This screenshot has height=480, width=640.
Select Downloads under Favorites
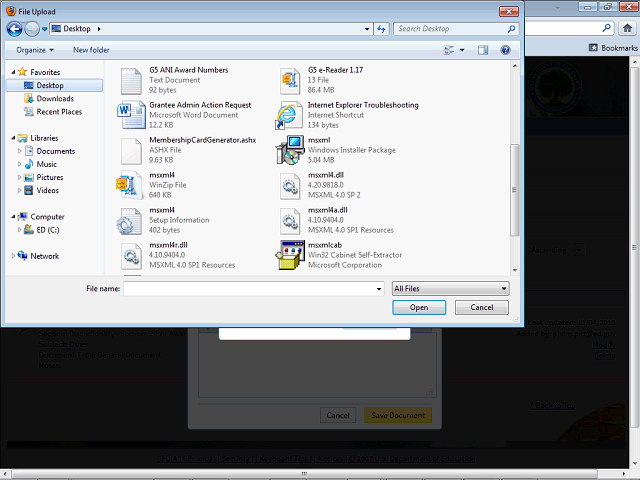point(55,98)
